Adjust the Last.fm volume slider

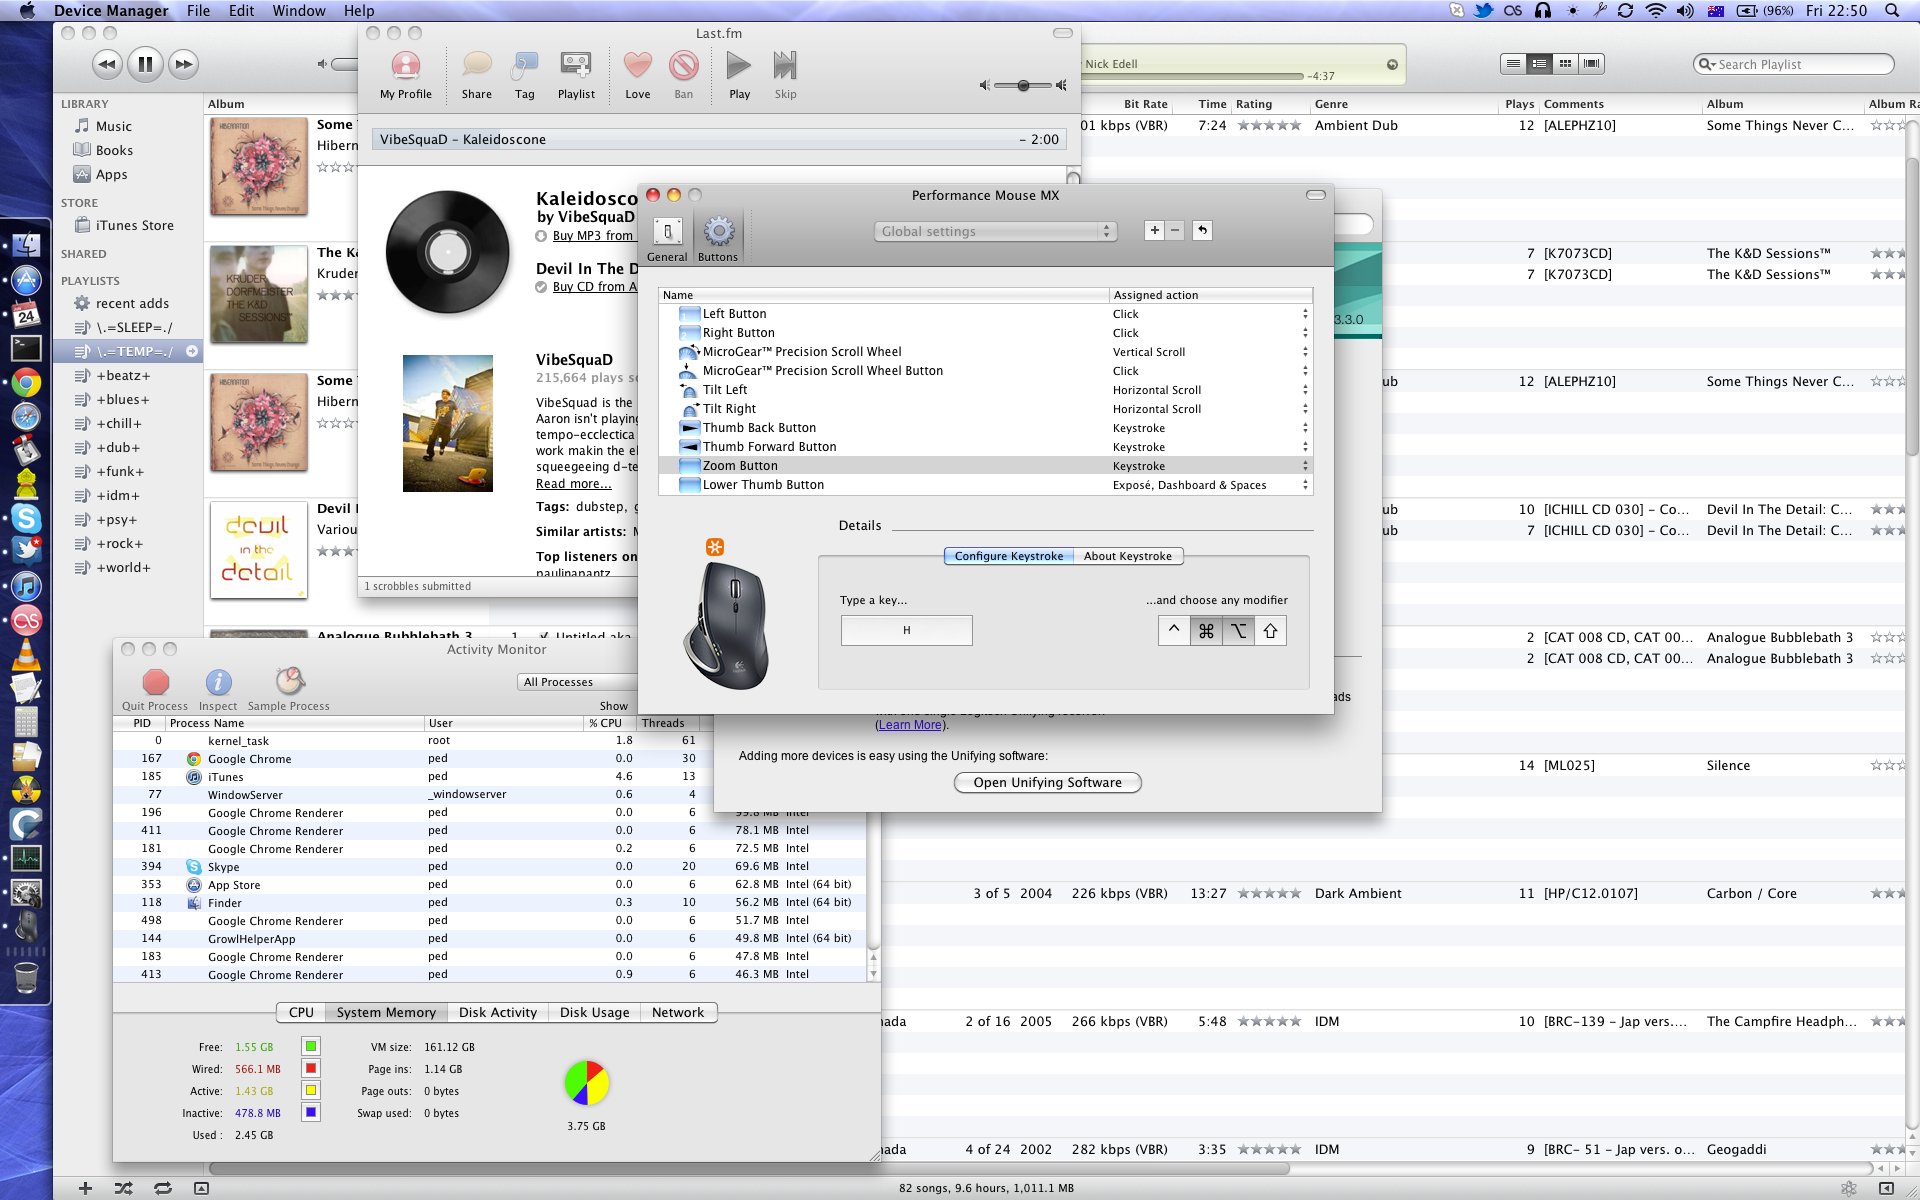(x=1023, y=86)
